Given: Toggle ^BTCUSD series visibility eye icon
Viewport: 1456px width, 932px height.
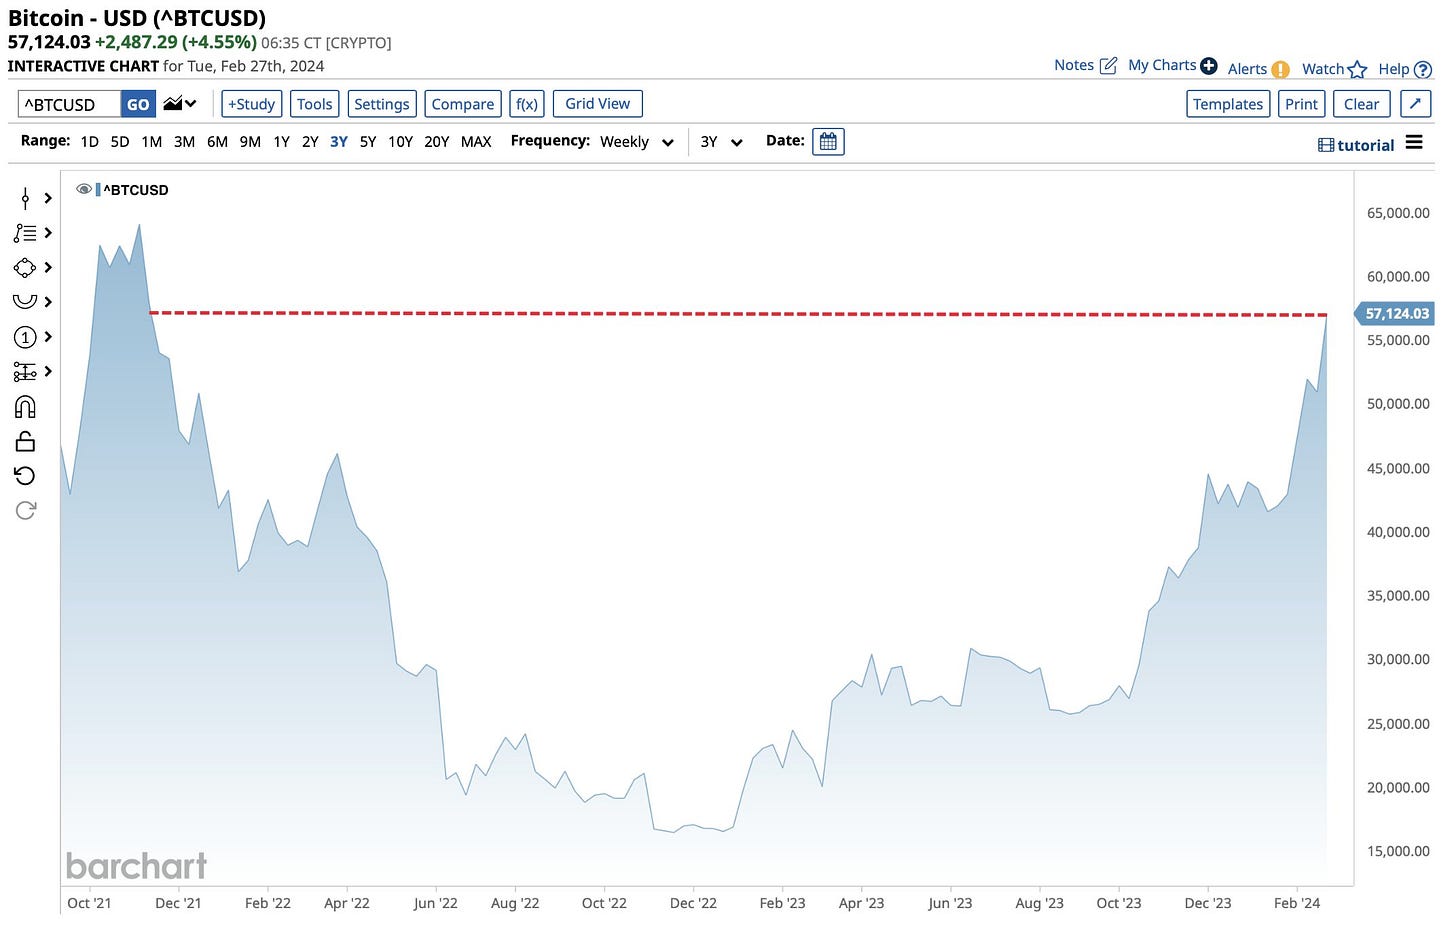Looking at the screenshot, I should [84, 189].
